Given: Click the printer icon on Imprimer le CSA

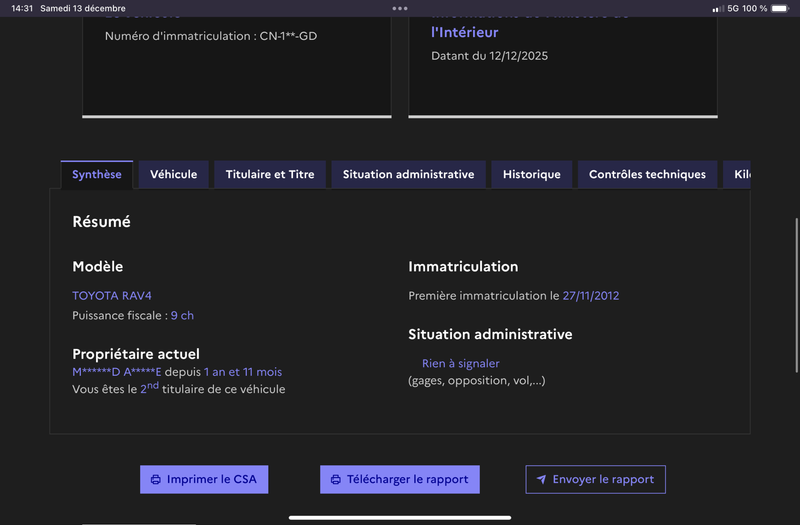Looking at the screenshot, I should (156, 480).
